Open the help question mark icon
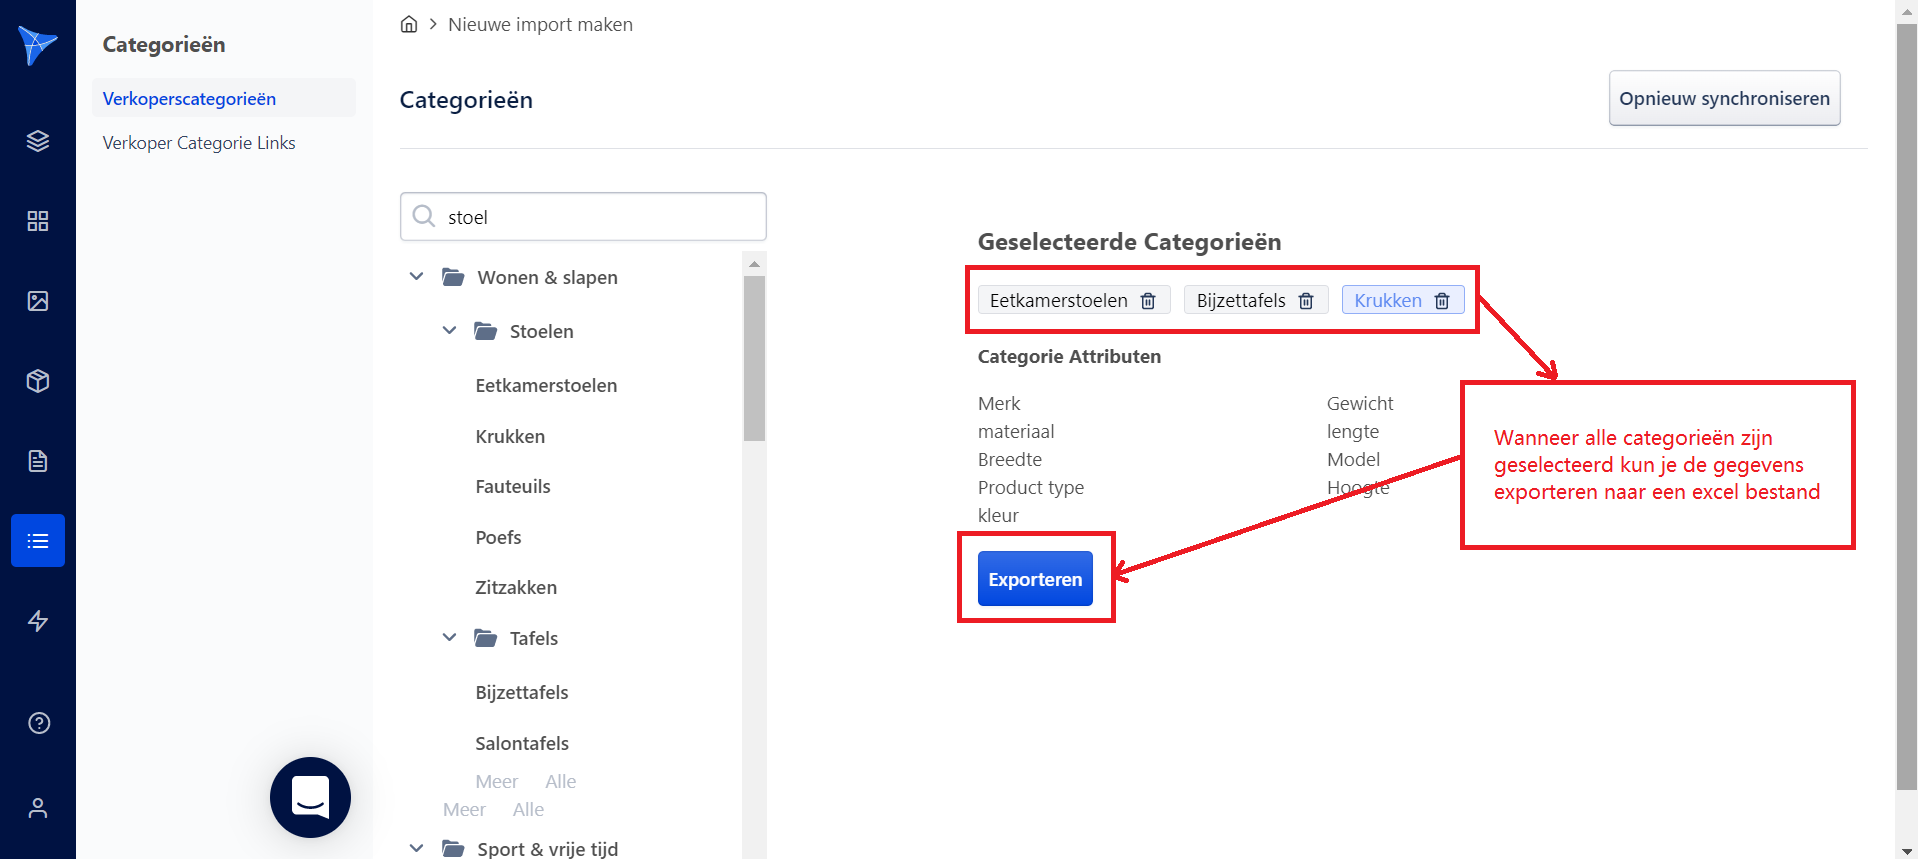The width and height of the screenshot is (1918, 859). (38, 723)
